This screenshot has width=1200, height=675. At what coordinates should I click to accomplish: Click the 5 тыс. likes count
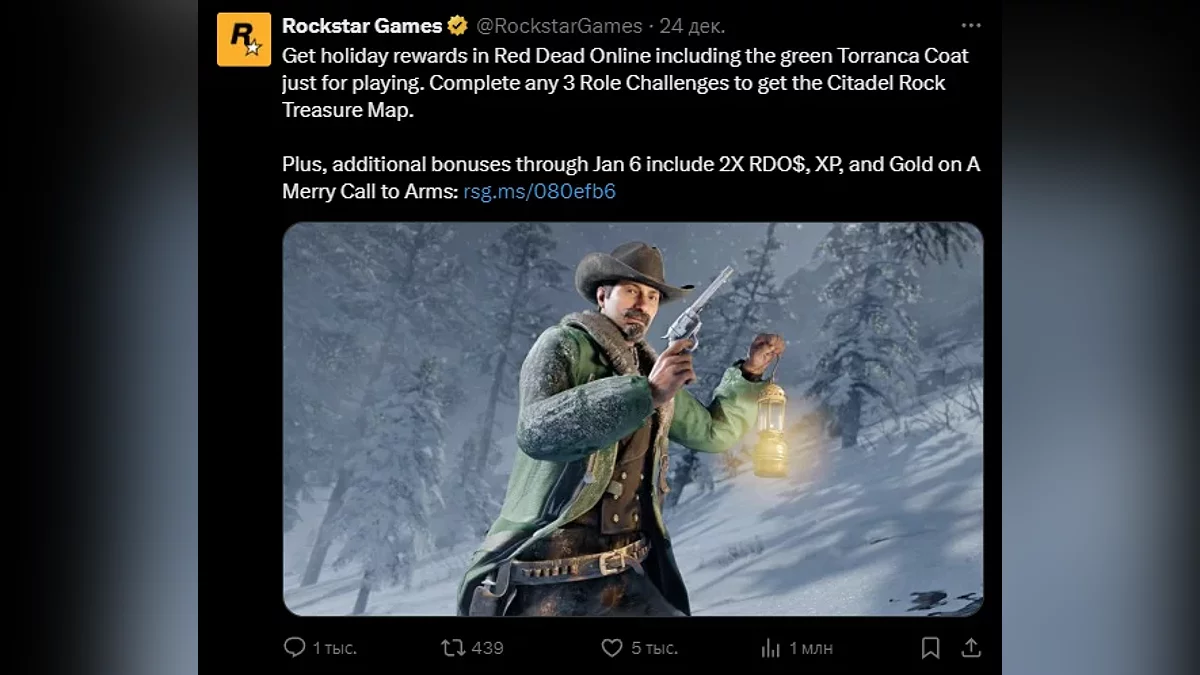coord(654,648)
